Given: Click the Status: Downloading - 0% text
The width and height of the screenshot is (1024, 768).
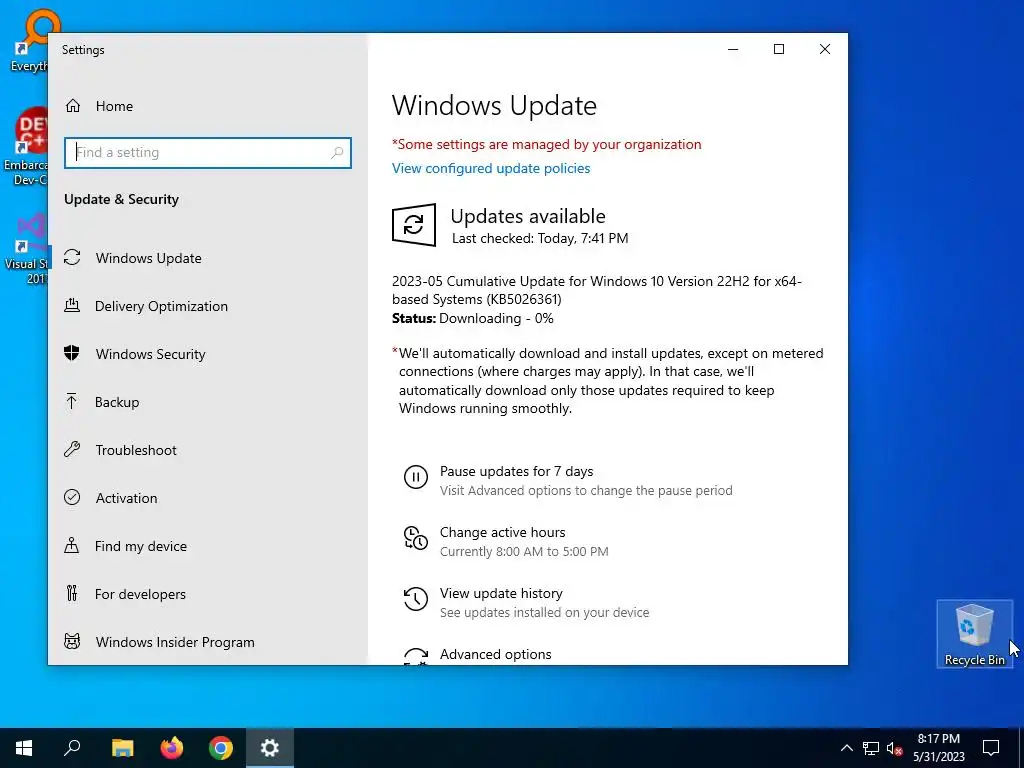Looking at the screenshot, I should [473, 319].
